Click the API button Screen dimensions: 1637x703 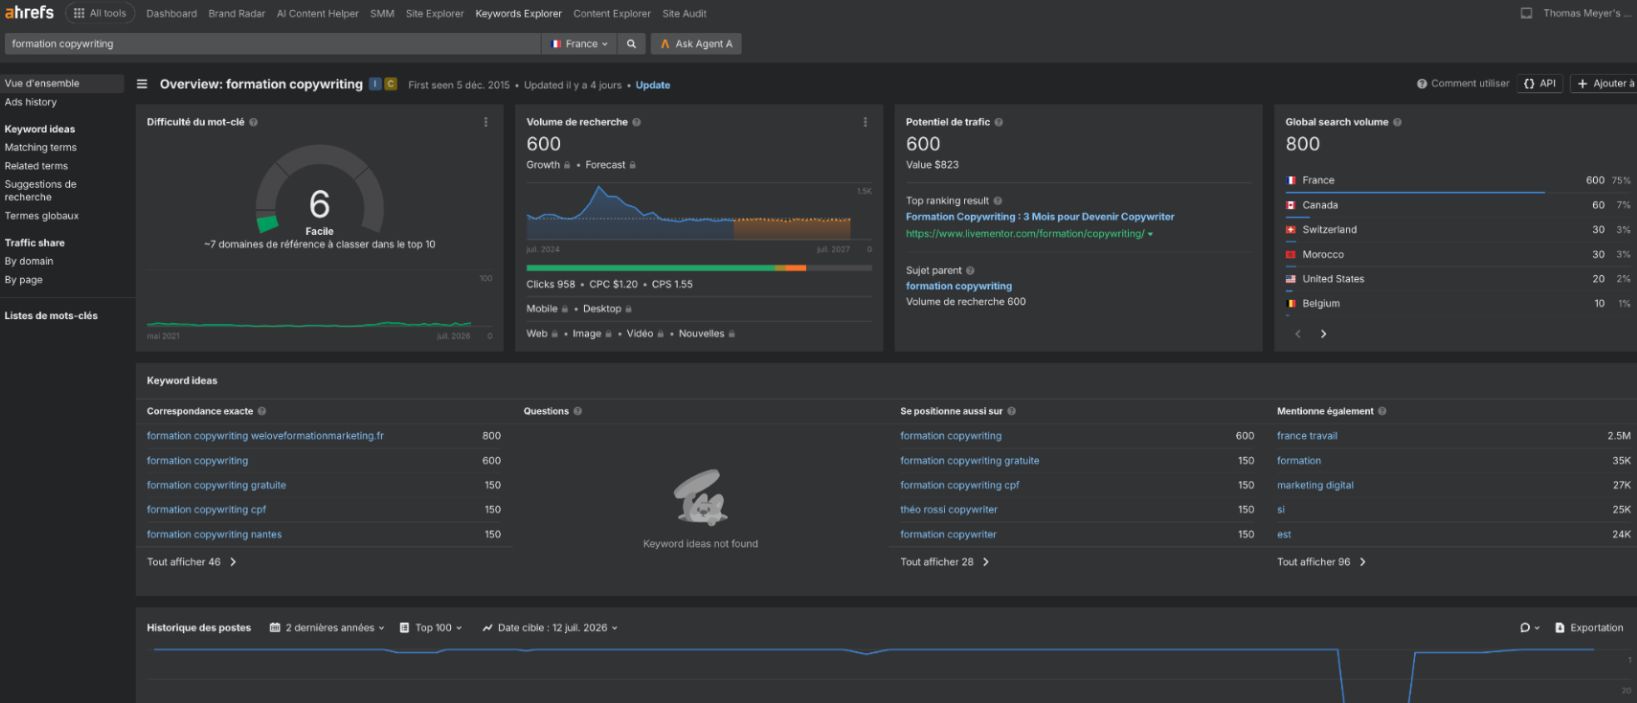click(x=1540, y=84)
